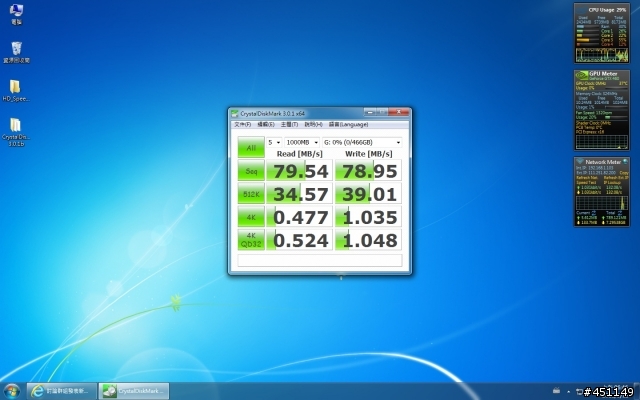Image resolution: width=640 pixels, height=400 pixels.
Task: Click the Seq write result 78.95
Action: 368,171
